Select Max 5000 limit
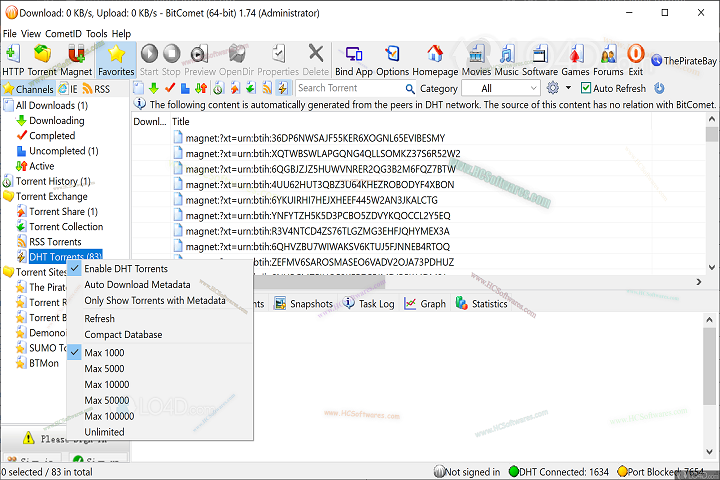This screenshot has height=480, width=720. pyautogui.click(x=160, y=369)
